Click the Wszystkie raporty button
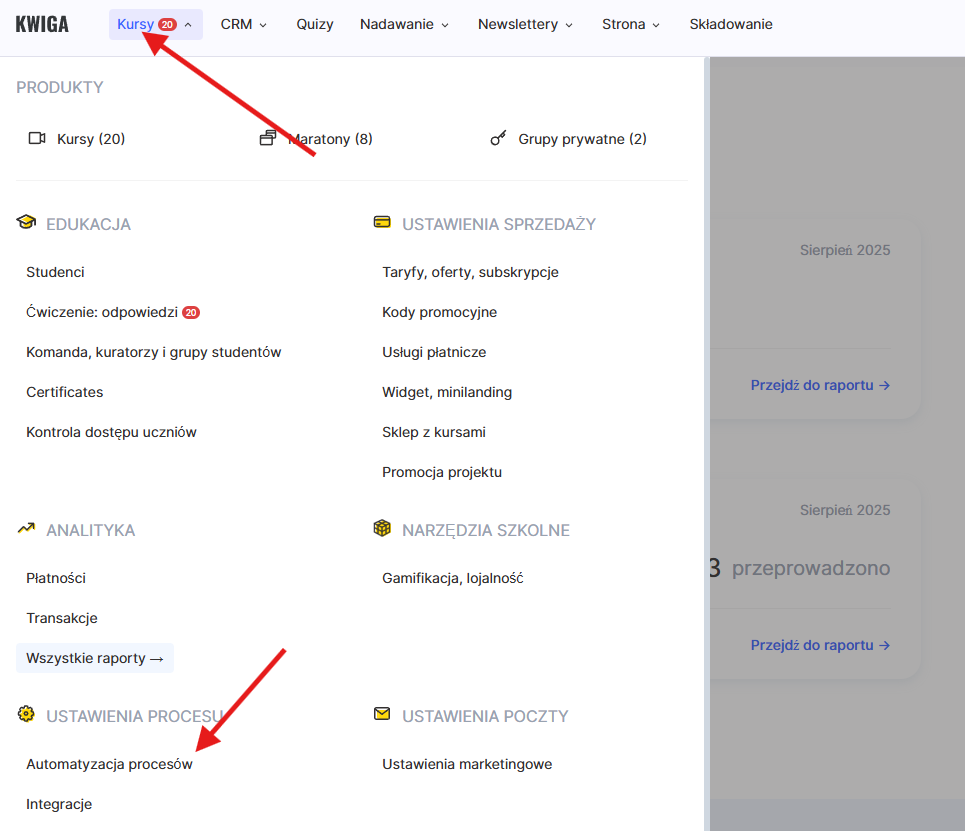This screenshot has width=965, height=831. [95, 658]
